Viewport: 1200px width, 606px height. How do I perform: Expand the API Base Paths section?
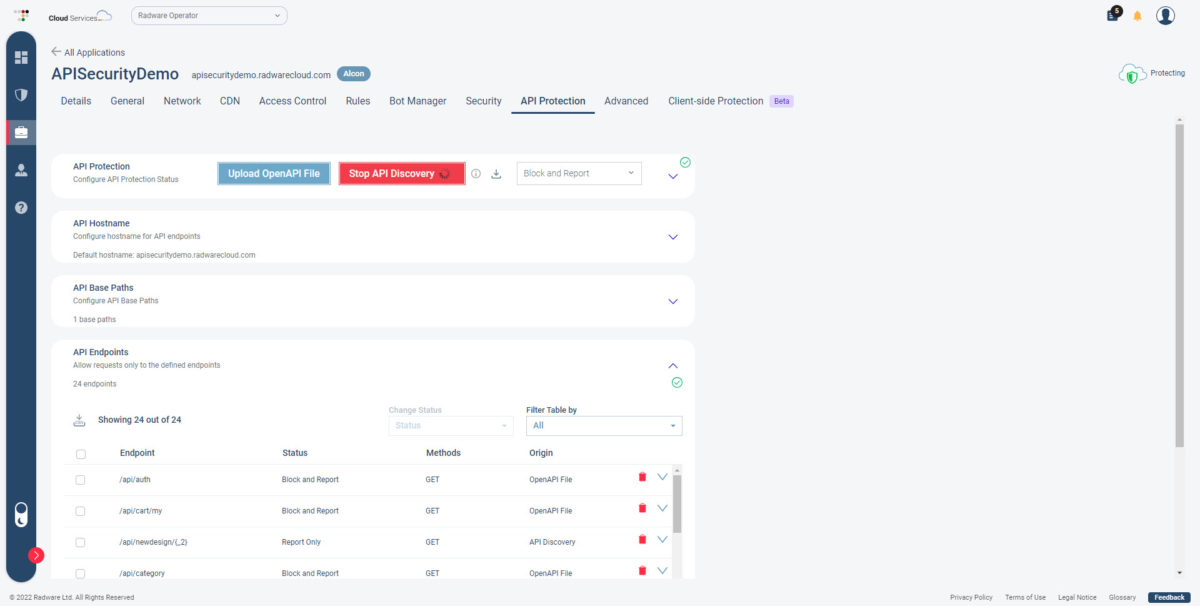click(673, 301)
